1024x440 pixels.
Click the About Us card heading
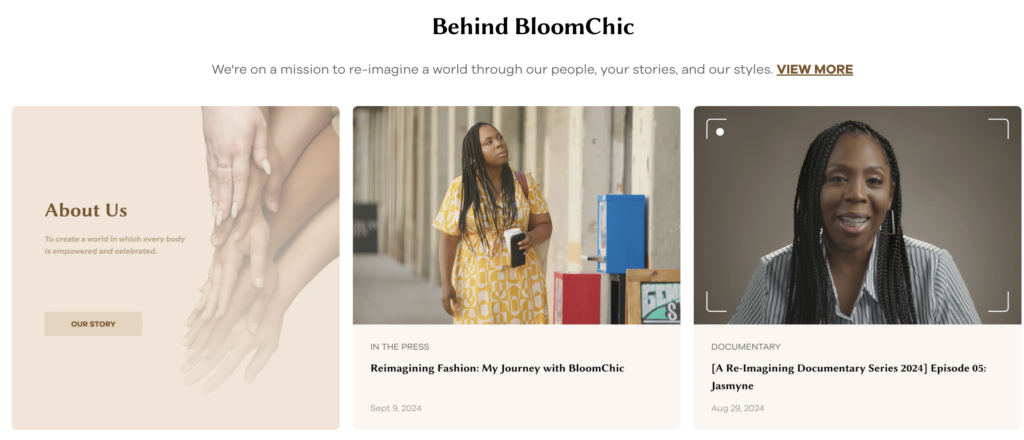point(86,210)
